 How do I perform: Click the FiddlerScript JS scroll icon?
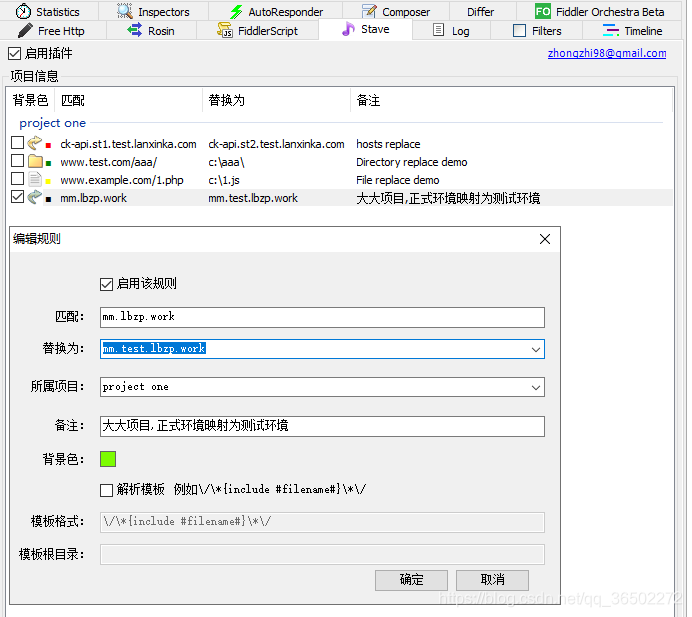coord(225,30)
